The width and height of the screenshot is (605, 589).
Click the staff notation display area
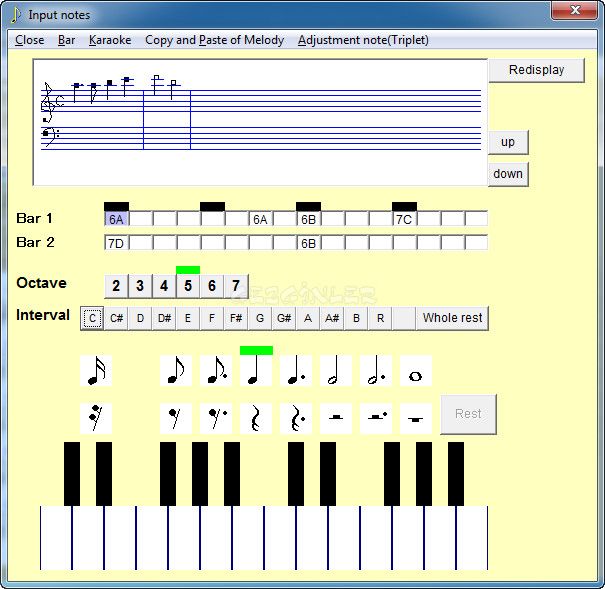click(260, 122)
